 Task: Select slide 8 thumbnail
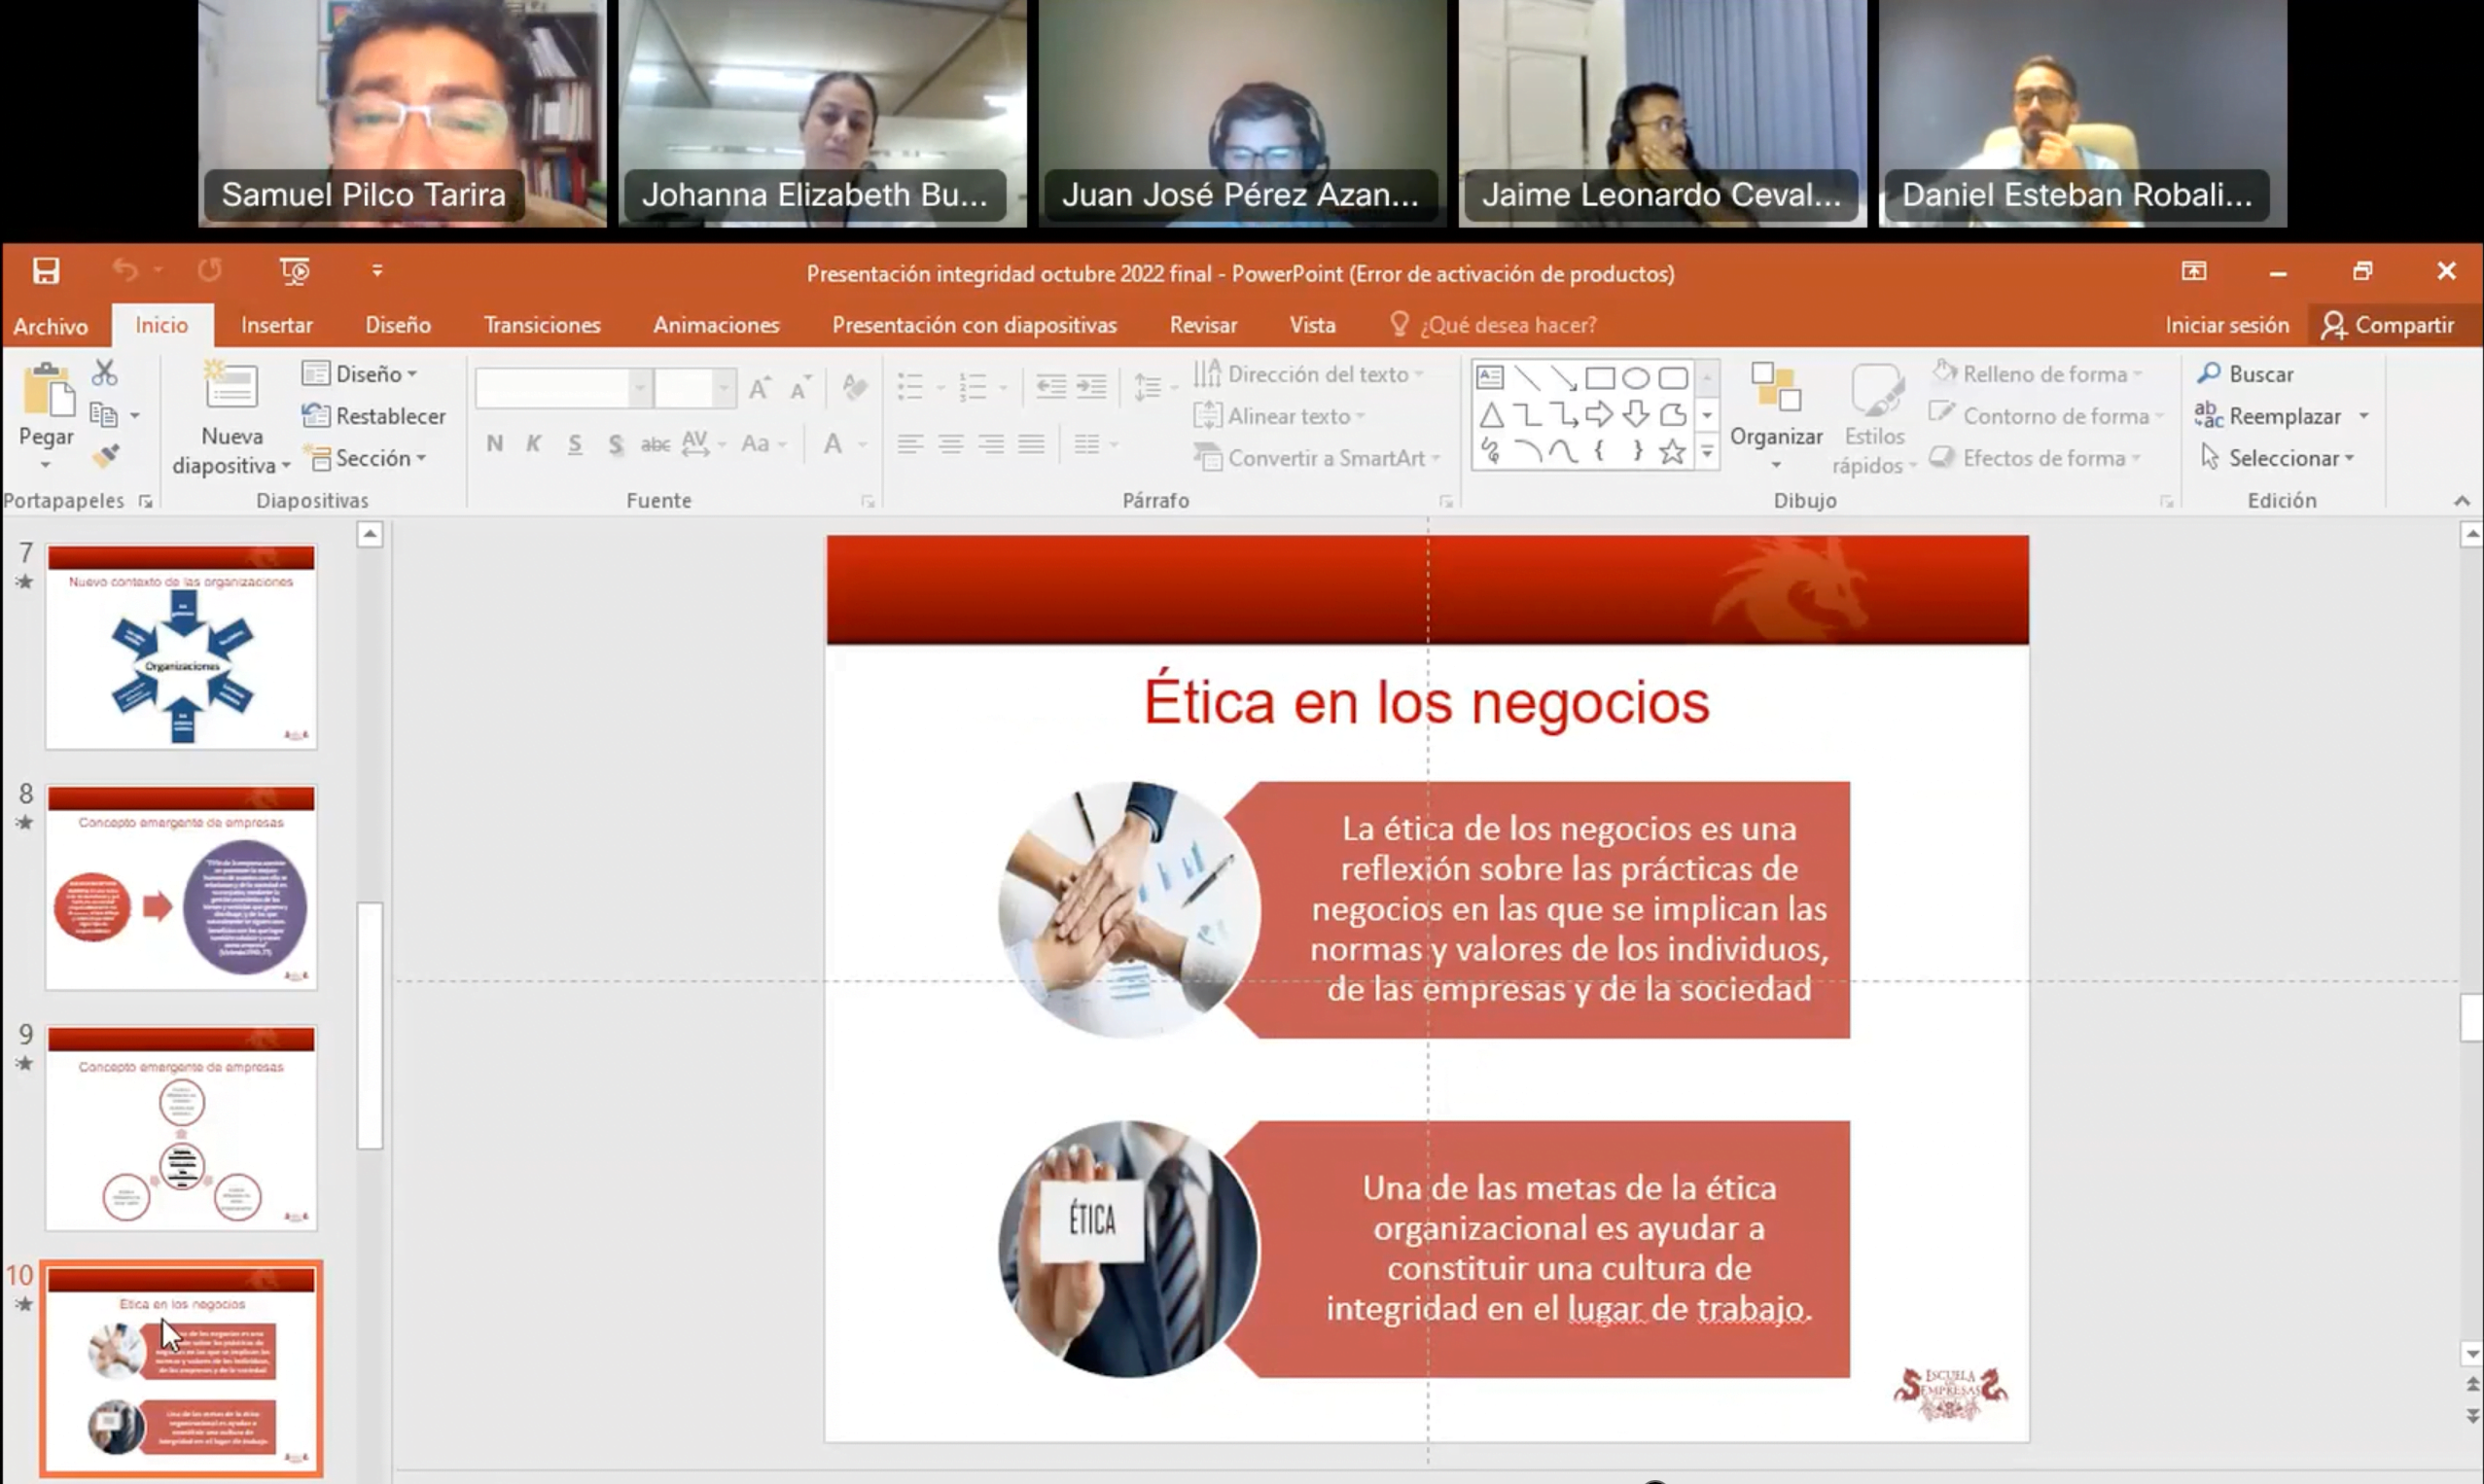click(181, 888)
